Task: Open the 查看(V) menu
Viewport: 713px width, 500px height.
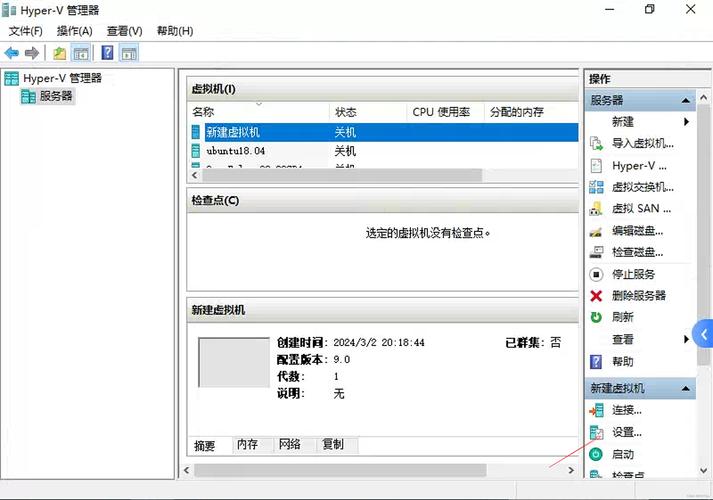Action: click(x=125, y=31)
